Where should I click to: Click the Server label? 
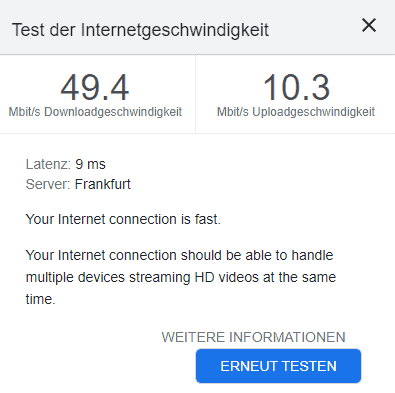tap(48, 184)
